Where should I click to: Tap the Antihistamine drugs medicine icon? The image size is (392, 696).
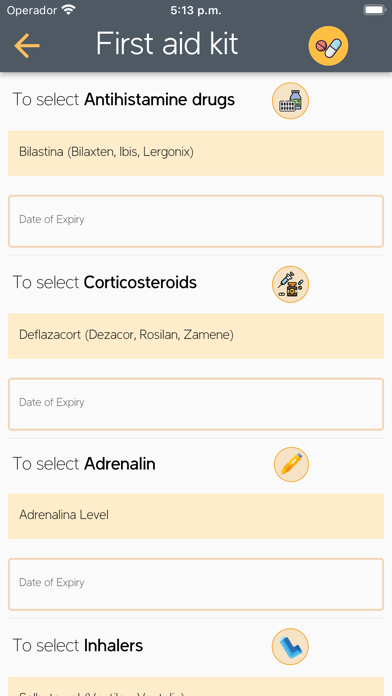pyautogui.click(x=290, y=100)
